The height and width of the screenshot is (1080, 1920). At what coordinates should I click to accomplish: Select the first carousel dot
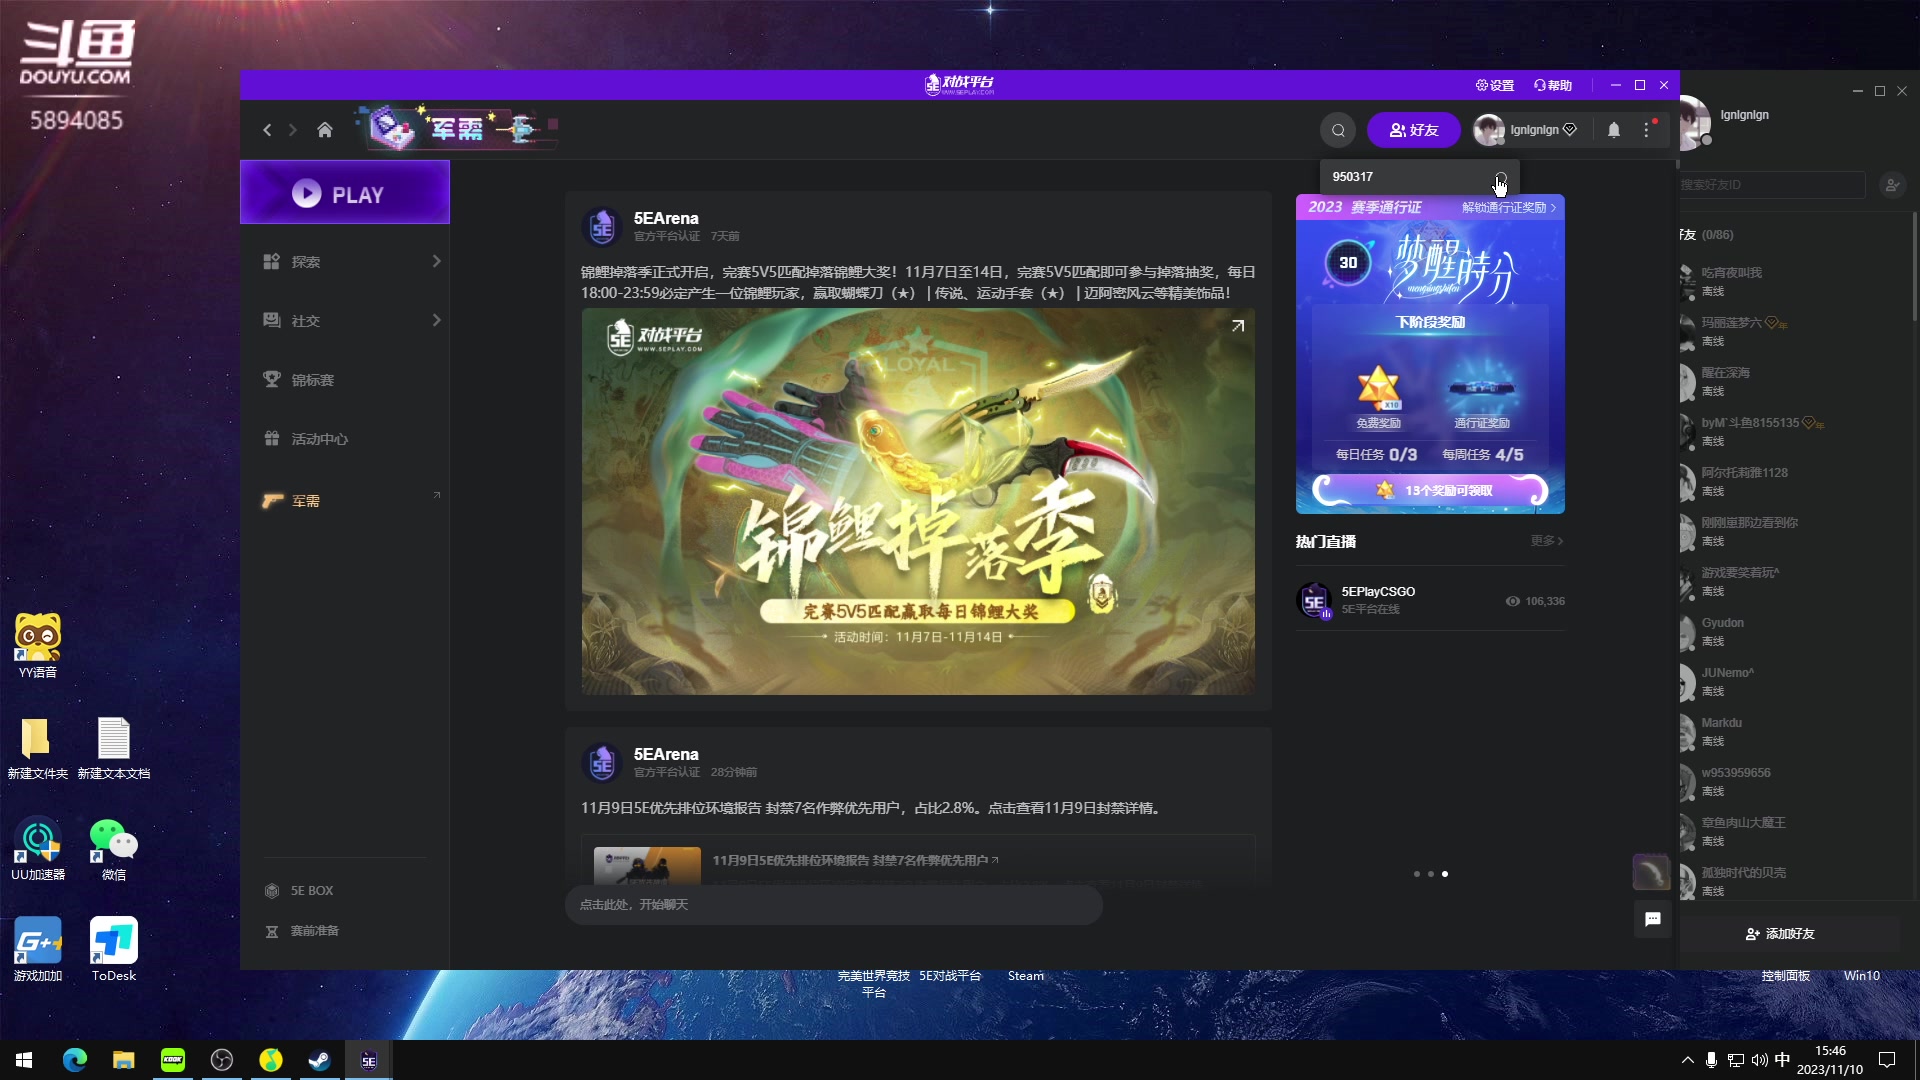(x=1416, y=874)
